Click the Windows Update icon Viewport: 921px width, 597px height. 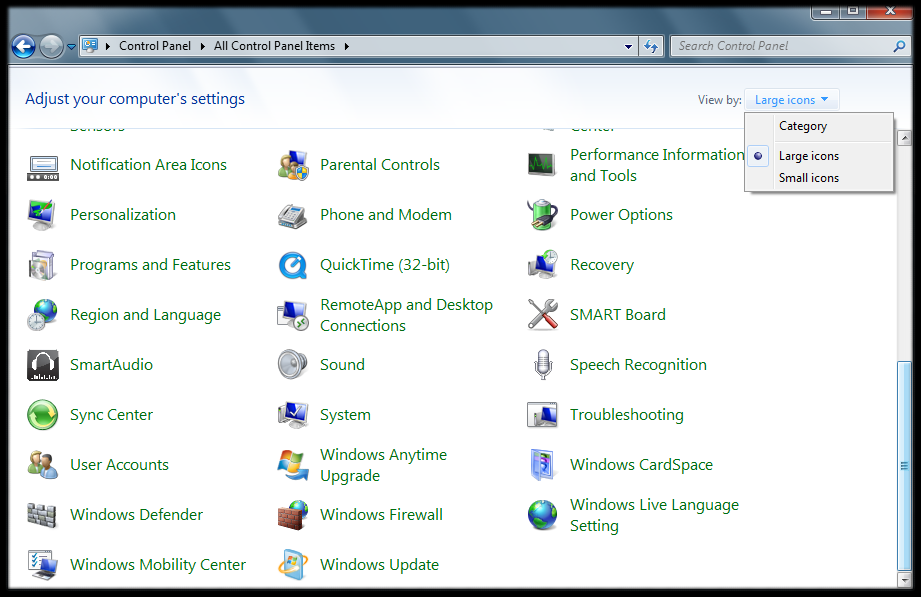tap(292, 565)
